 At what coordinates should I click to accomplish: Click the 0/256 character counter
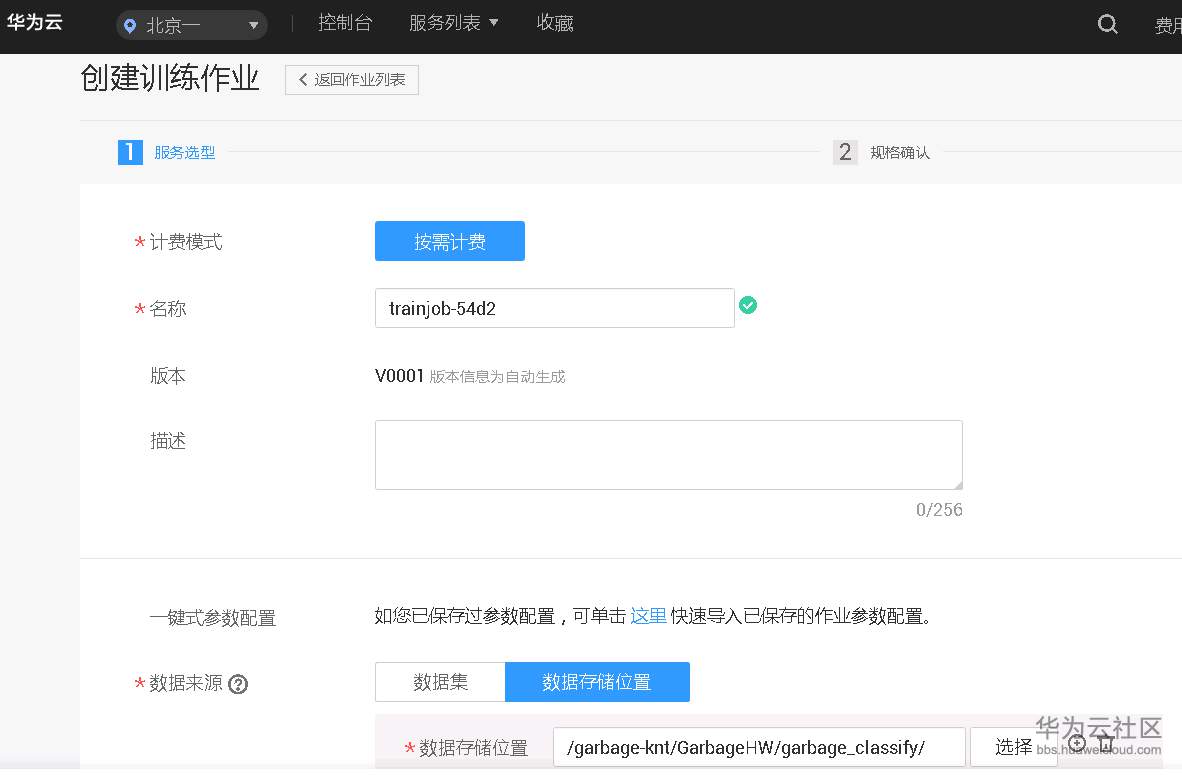coord(939,510)
